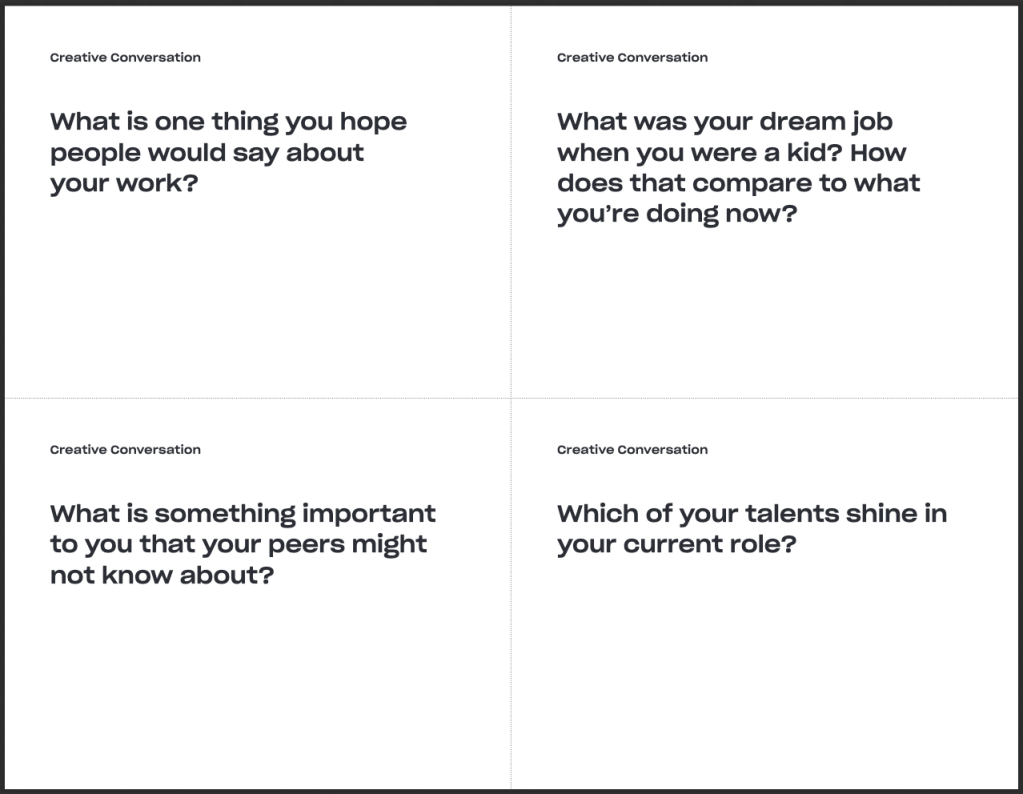Click the bottom-right card's 'Creative Conversation' label
The height and width of the screenshot is (794, 1023).
[x=632, y=449]
